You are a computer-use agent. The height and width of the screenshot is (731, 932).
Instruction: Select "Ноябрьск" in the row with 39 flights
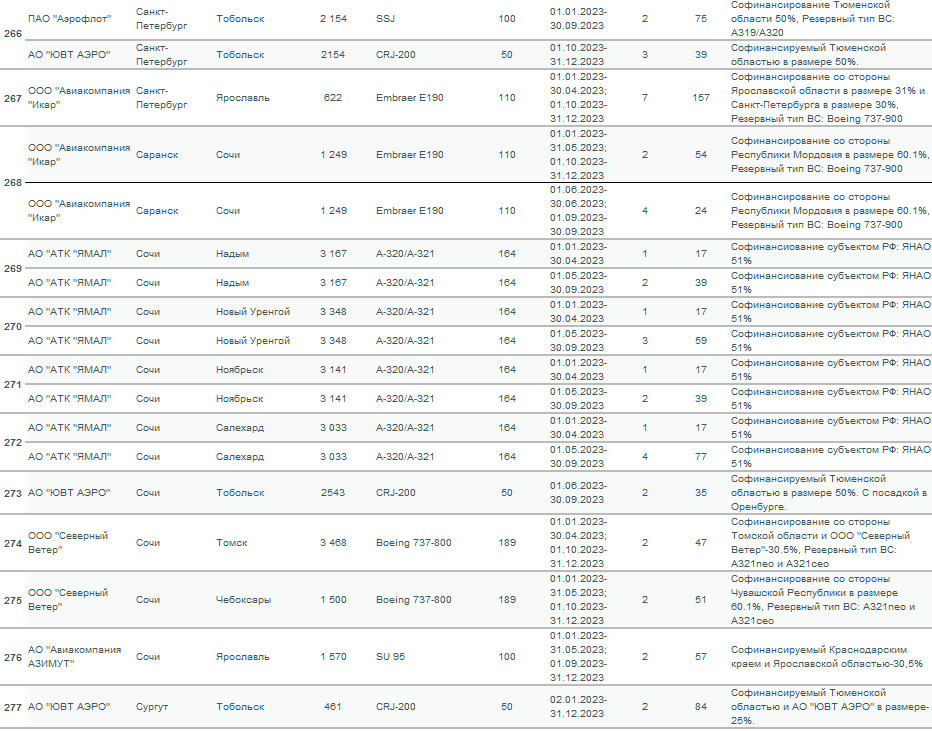(x=240, y=399)
